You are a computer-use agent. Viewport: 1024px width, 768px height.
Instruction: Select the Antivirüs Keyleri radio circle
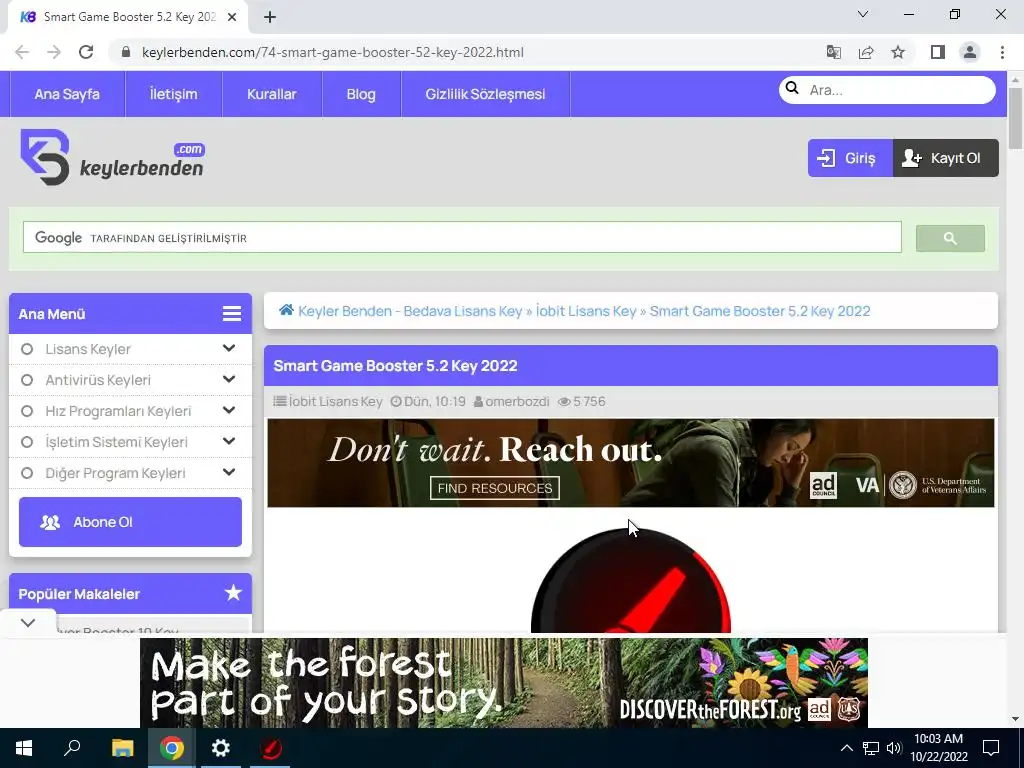27,380
